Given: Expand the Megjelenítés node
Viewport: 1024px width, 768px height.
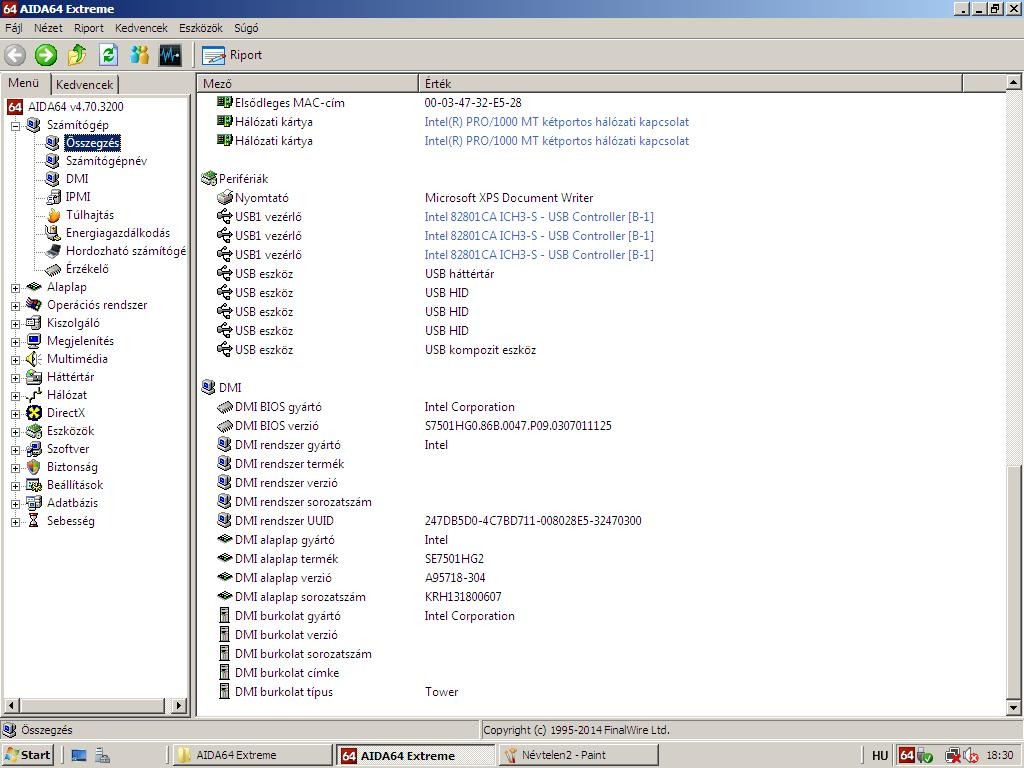Looking at the screenshot, I should tap(16, 342).
